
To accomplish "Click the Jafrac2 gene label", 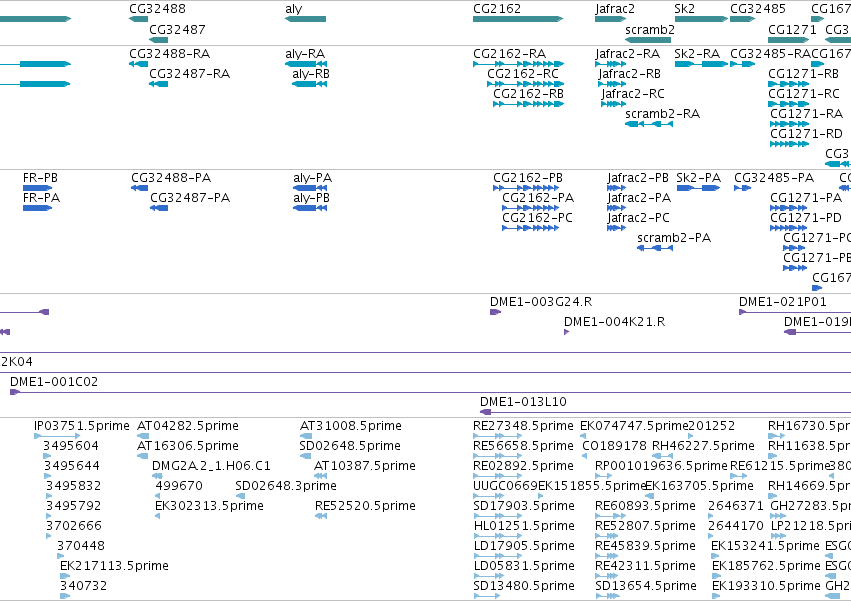I will (615, 9).
